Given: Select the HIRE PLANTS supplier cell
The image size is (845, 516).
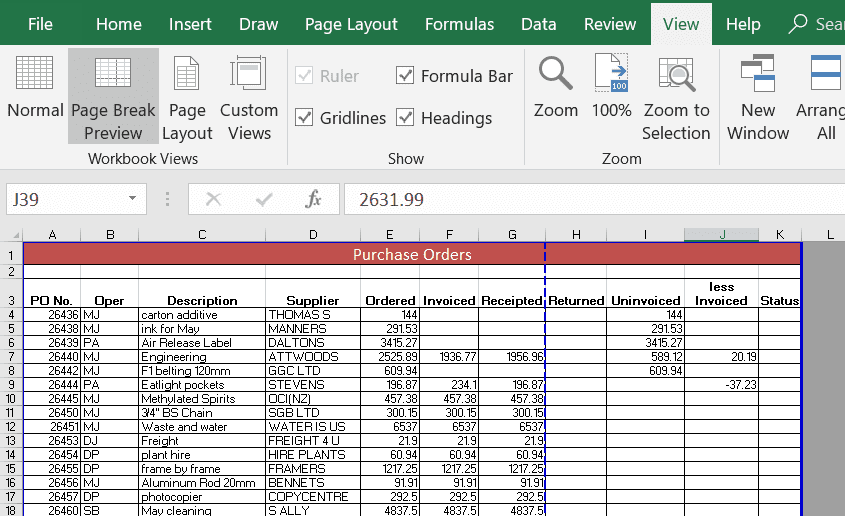Looking at the screenshot, I should pos(313,455).
